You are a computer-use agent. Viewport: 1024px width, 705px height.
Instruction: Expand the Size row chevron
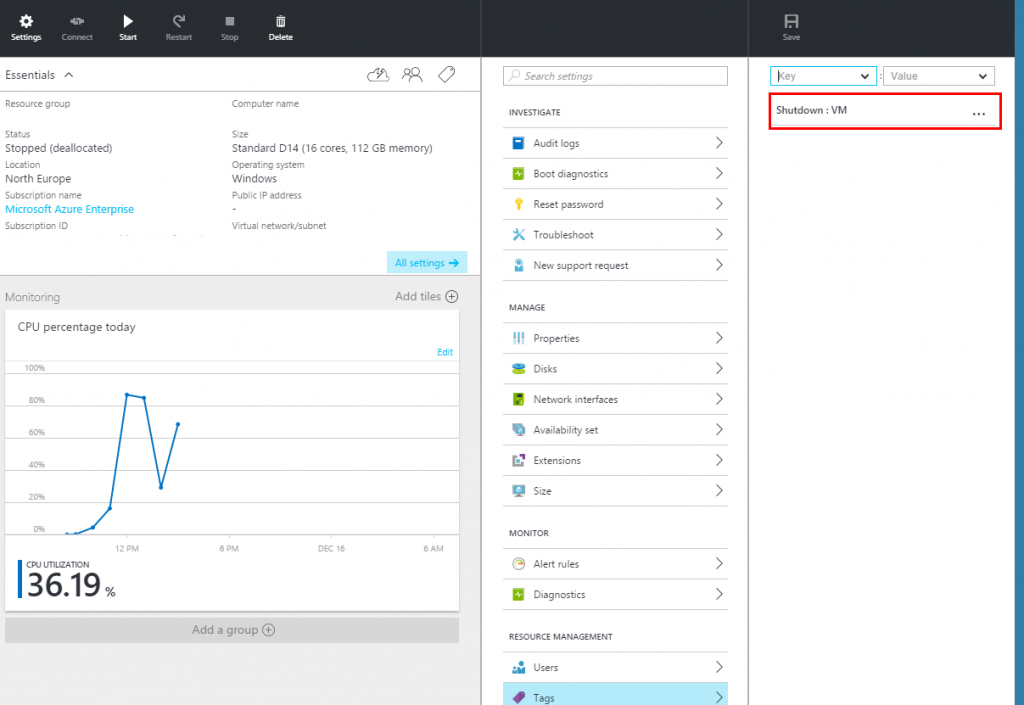click(x=719, y=490)
